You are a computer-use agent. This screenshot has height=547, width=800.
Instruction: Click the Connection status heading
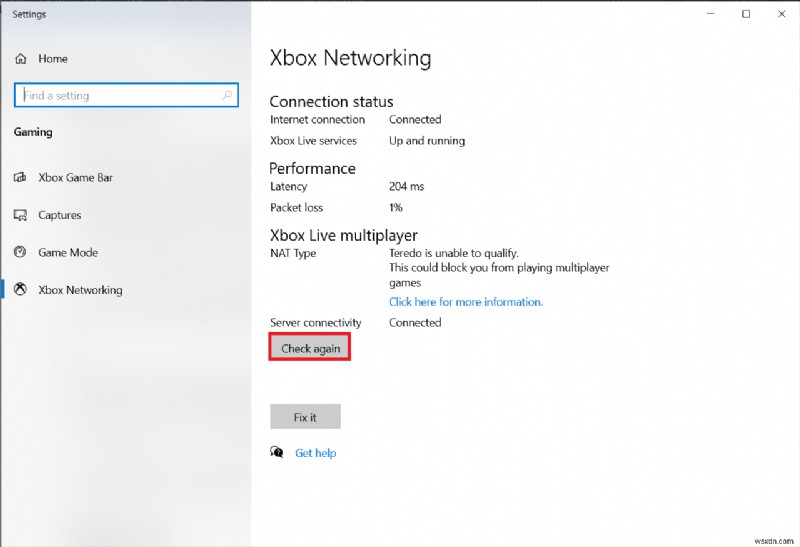332,102
